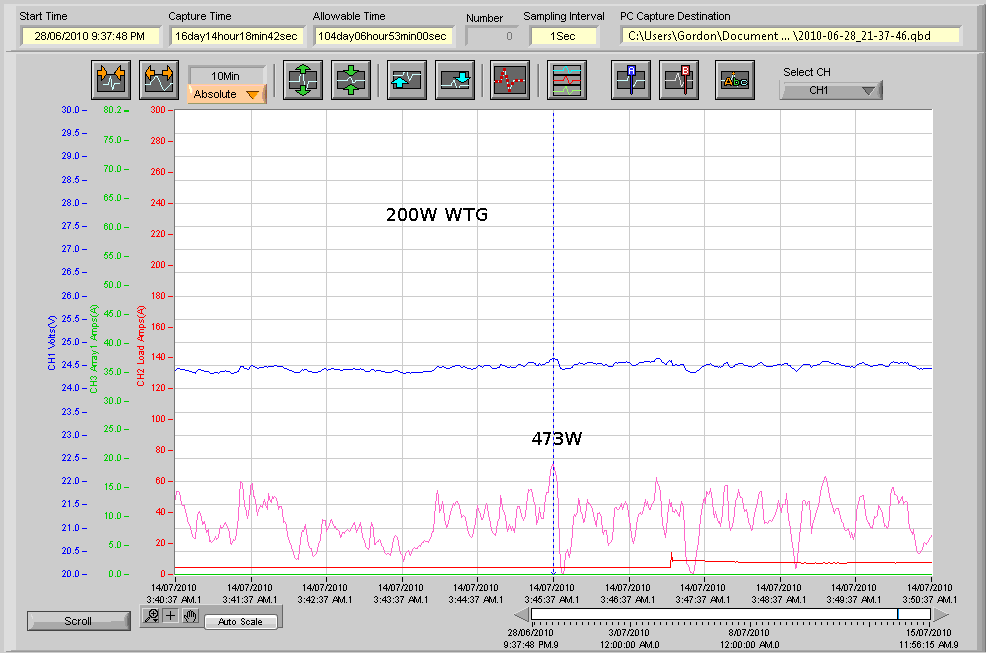Click the multi-channel split display icon
The height and width of the screenshot is (653, 986).
[x=566, y=81]
